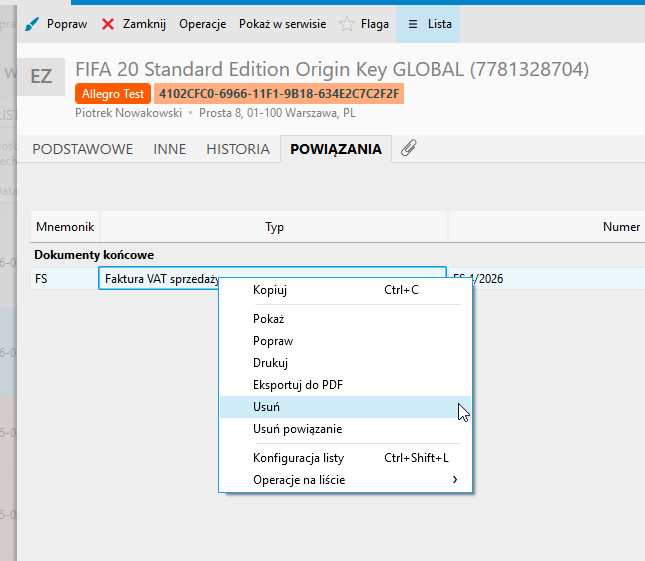
Task: Click the Mnemonik column header
Action: point(65,227)
